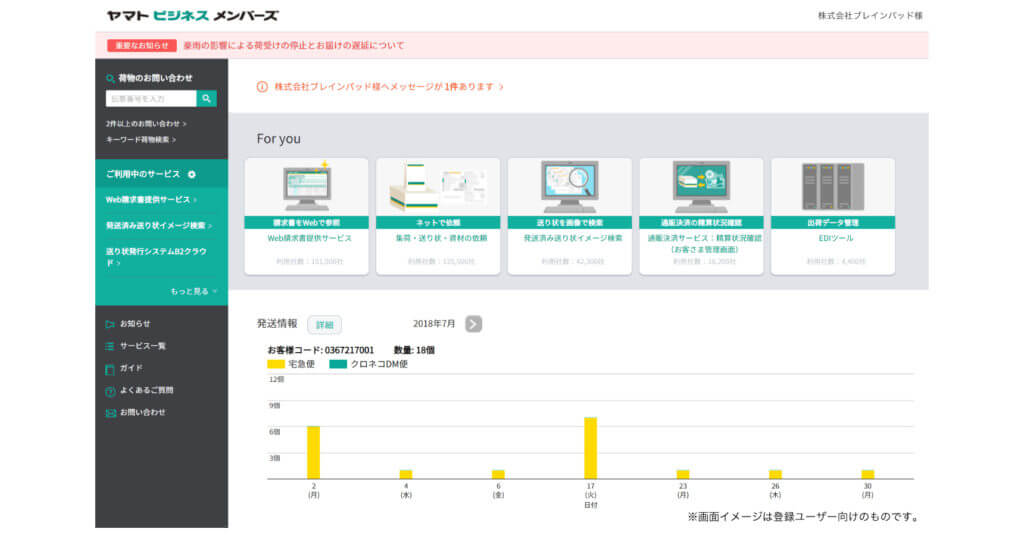The width and height of the screenshot is (1024, 535).
Task: Click the お知らせ flag icon
Action: [110, 324]
